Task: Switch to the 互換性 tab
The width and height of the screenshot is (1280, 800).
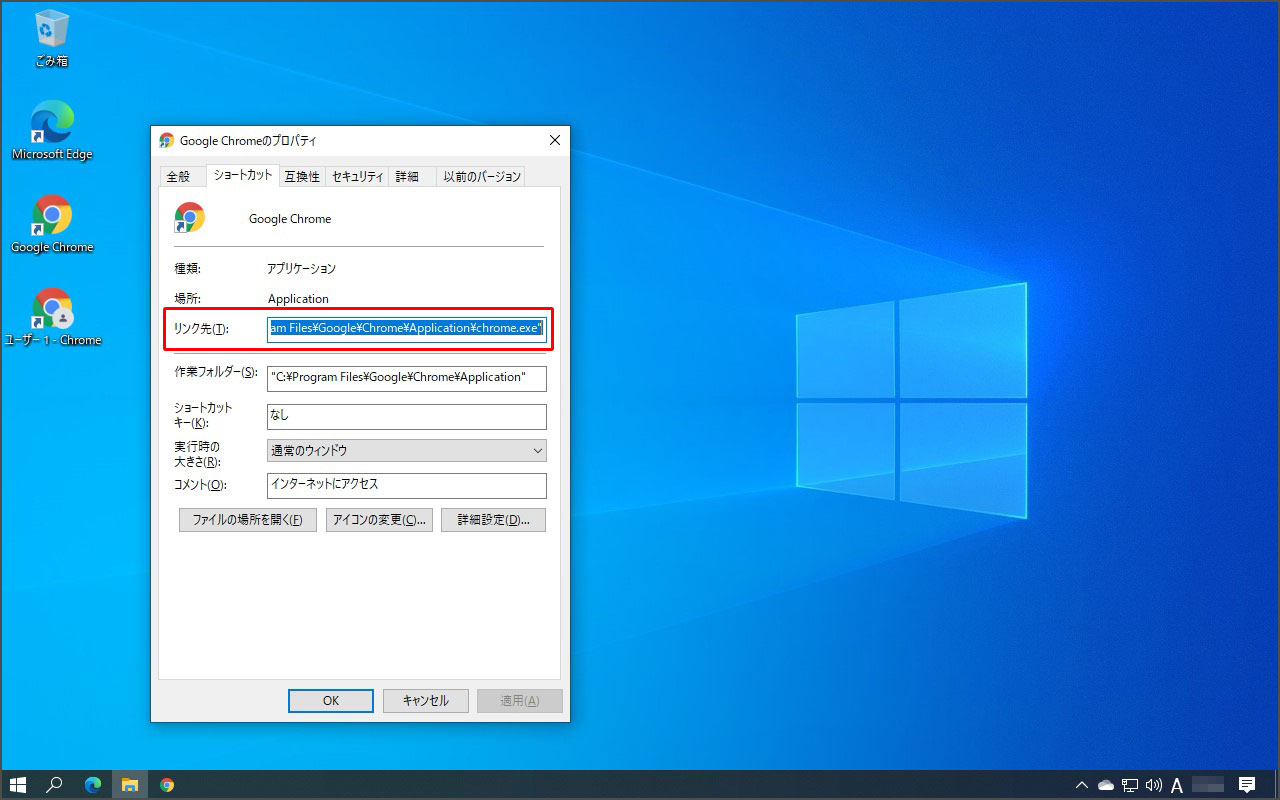Action: tap(302, 176)
